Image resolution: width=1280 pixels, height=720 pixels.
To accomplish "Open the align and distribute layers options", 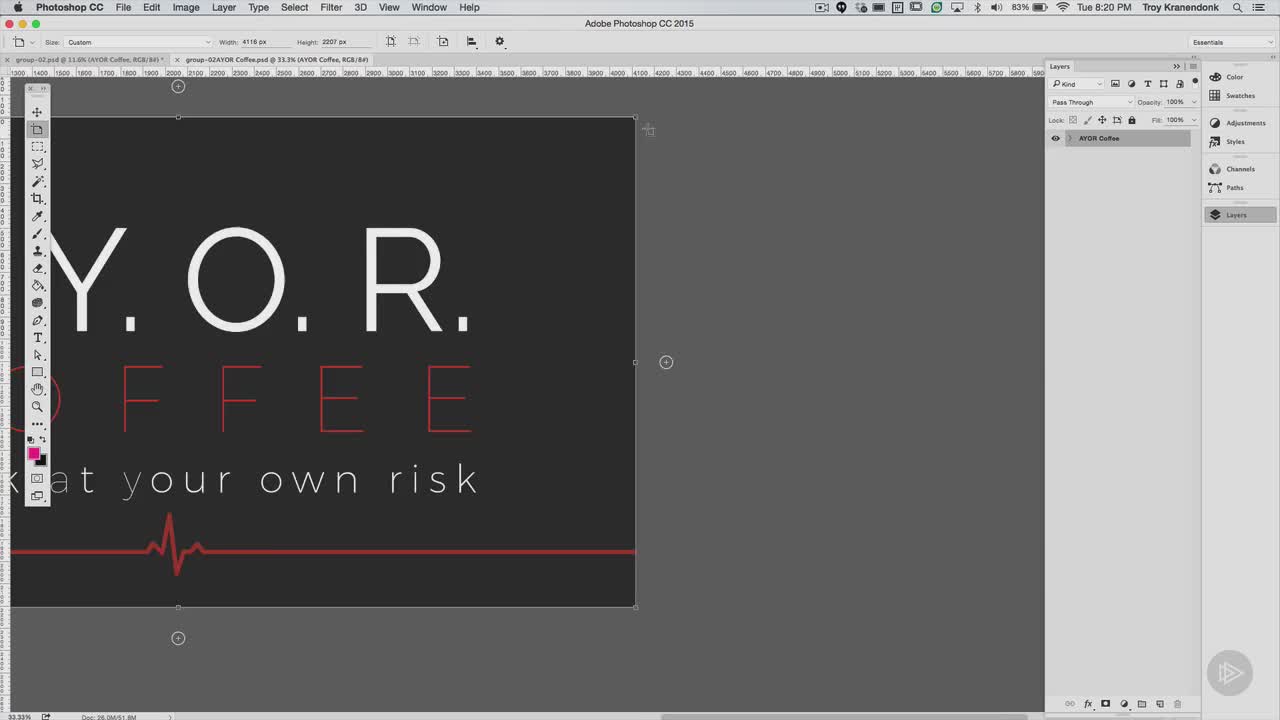I will (x=471, y=42).
